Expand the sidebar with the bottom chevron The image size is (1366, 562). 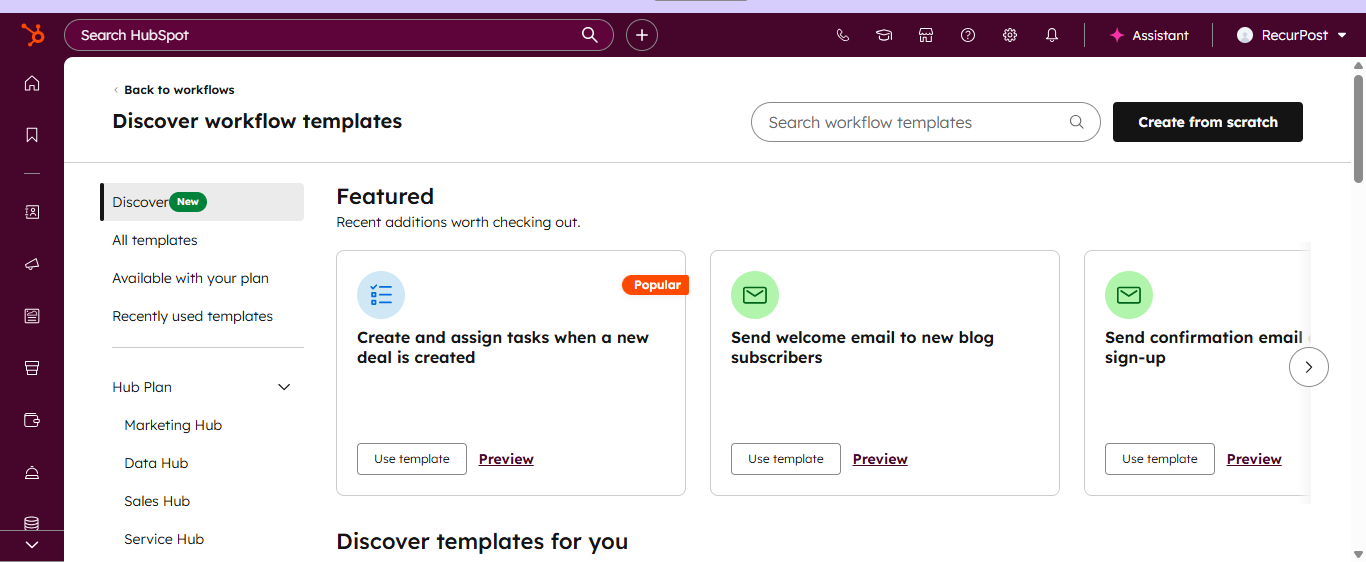[x=32, y=545]
